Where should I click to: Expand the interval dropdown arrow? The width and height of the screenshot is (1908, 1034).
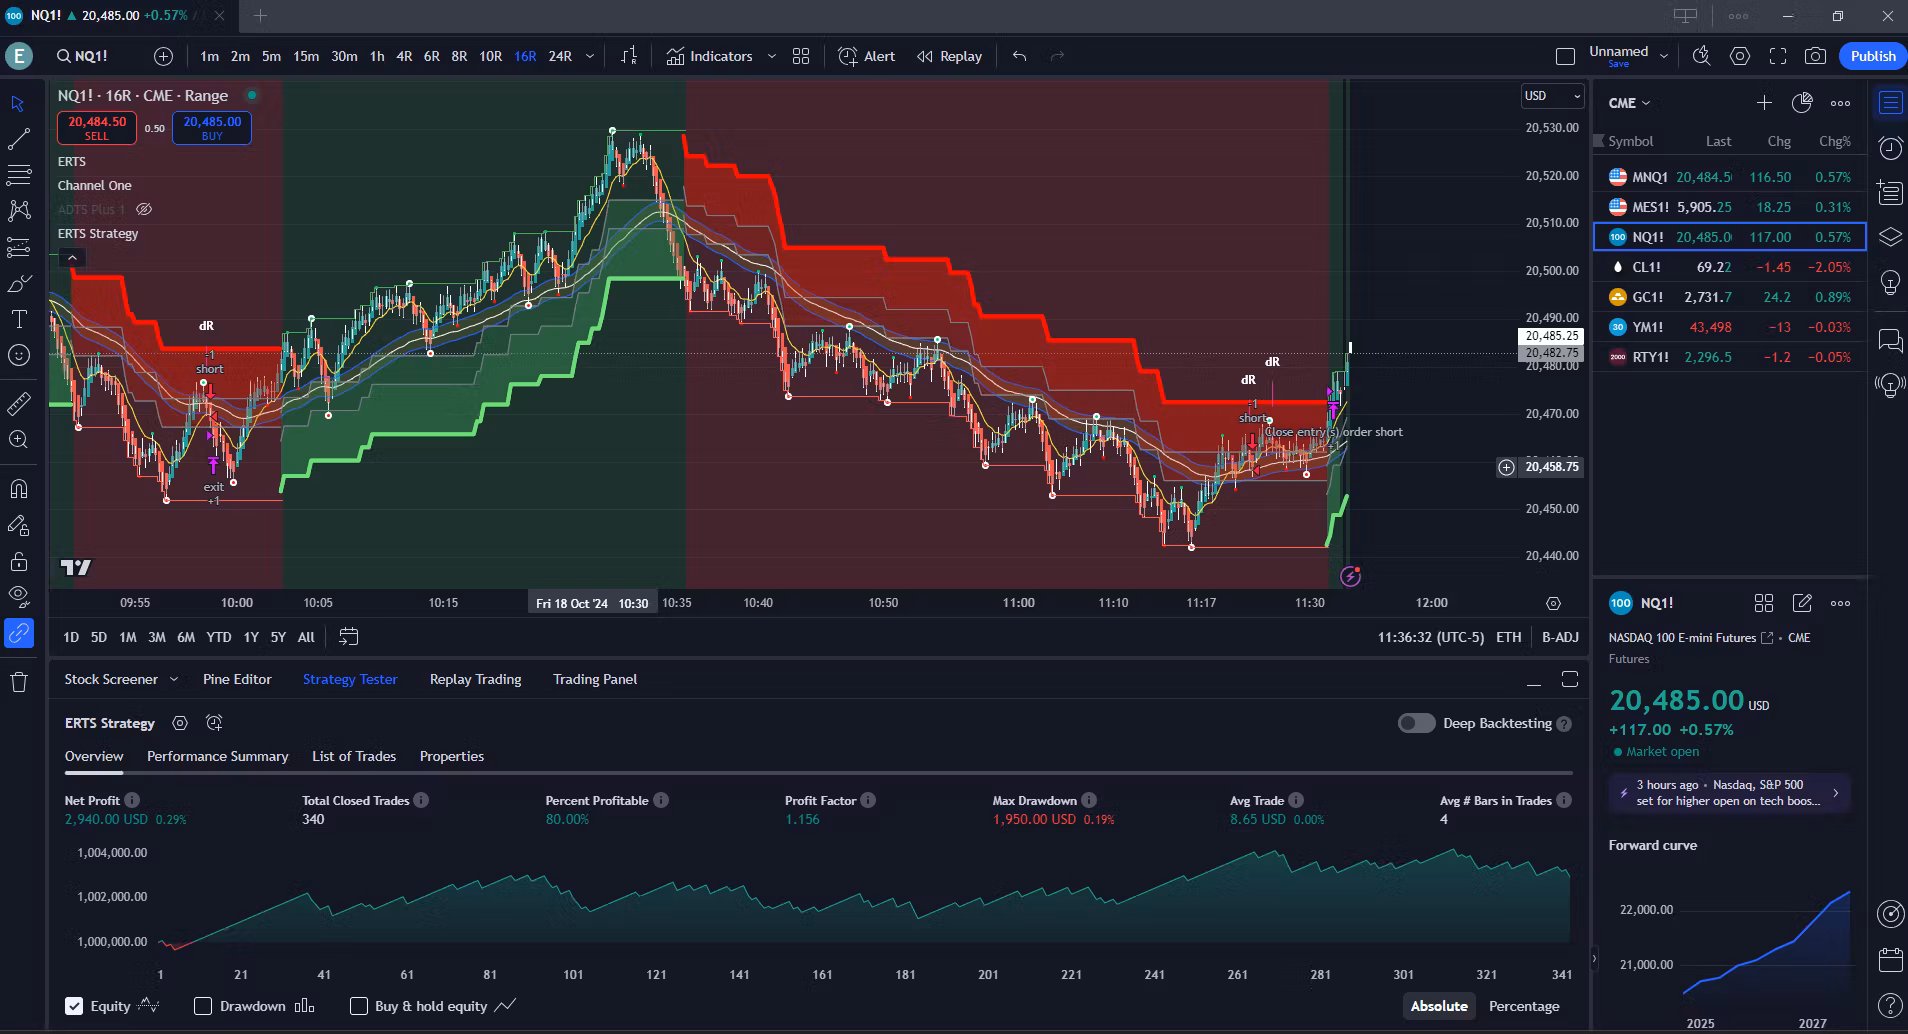tap(590, 56)
